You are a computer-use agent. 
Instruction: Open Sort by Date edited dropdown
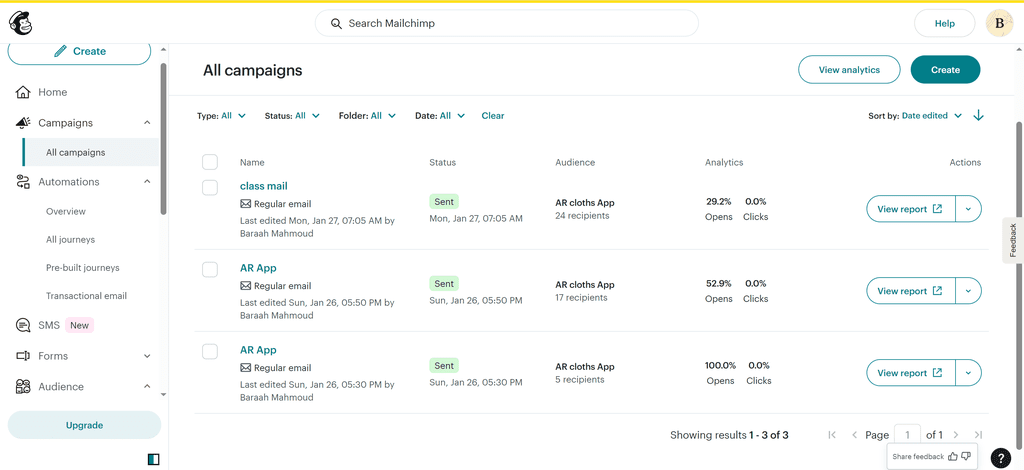[915, 116]
